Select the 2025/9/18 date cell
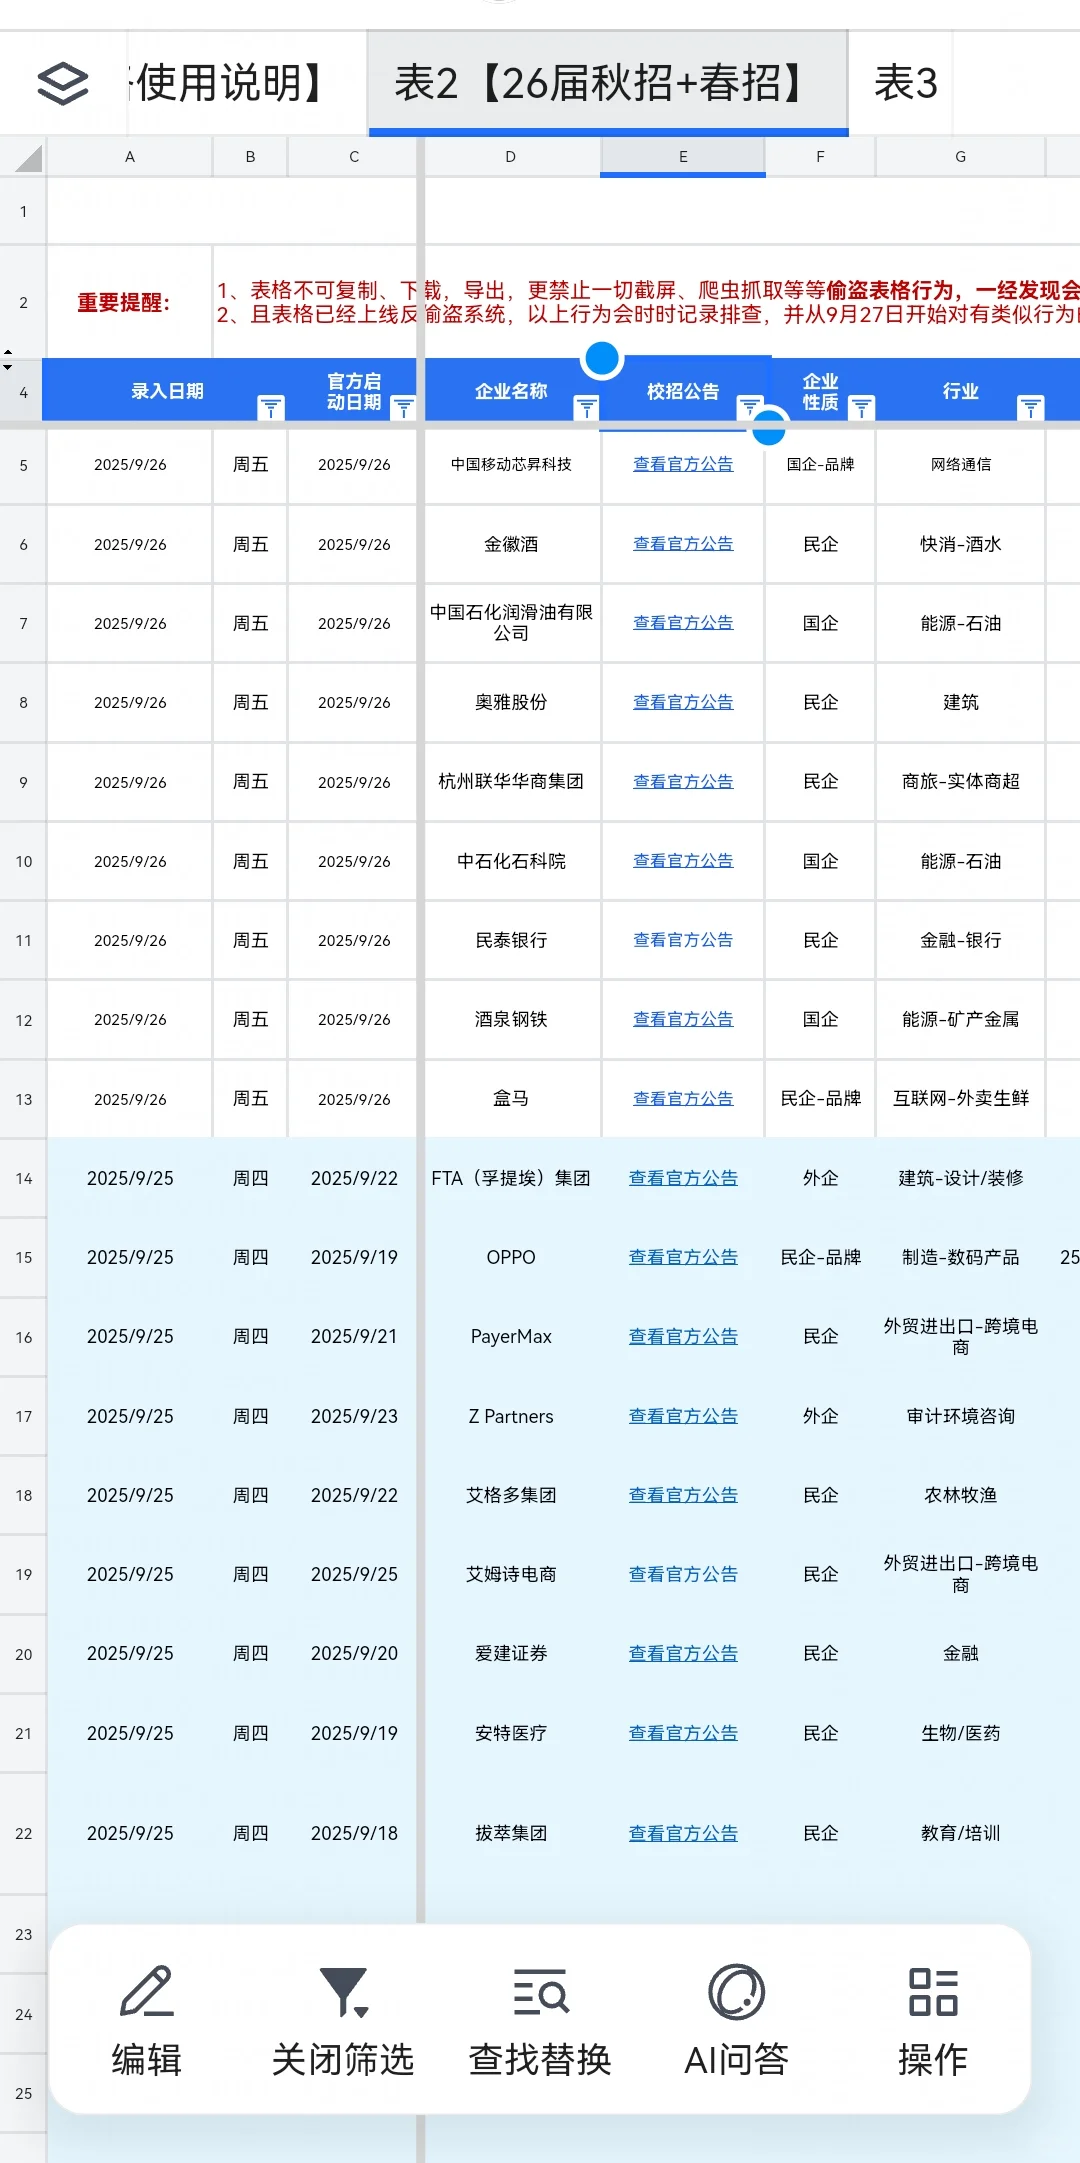This screenshot has width=1080, height=2163. click(x=354, y=1833)
